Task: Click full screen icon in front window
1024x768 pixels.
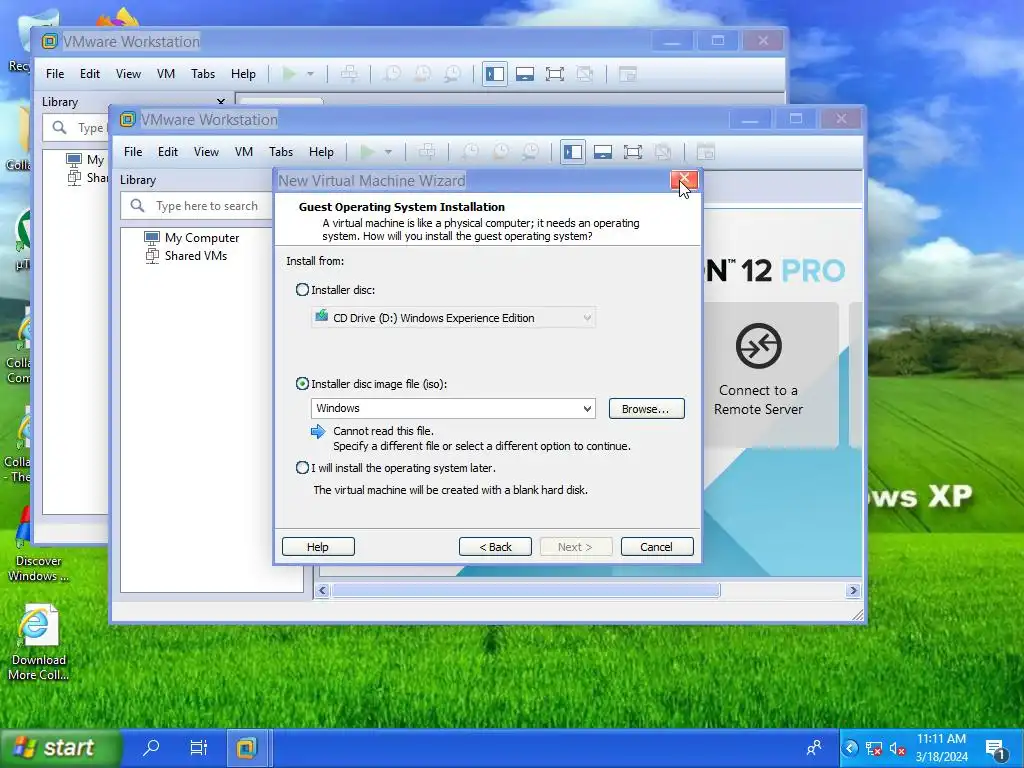Action: click(633, 152)
